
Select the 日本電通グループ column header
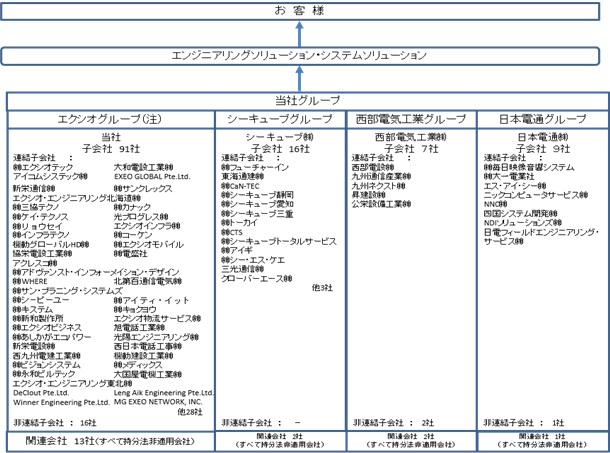(x=543, y=119)
